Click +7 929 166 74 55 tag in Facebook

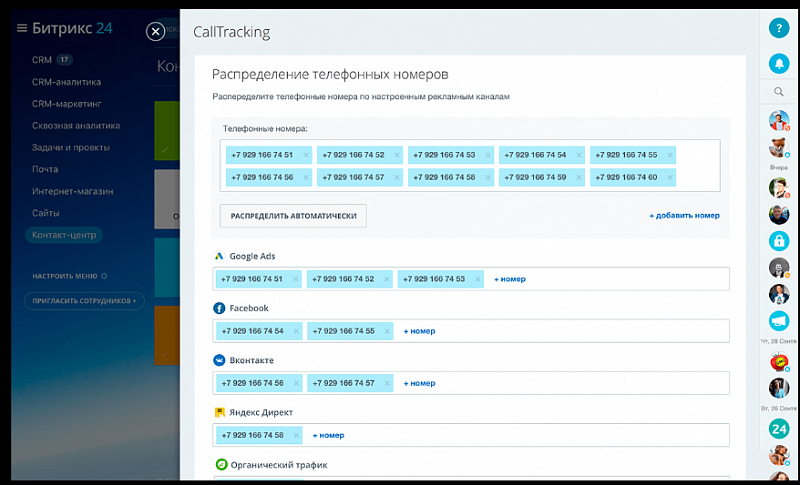[350, 331]
